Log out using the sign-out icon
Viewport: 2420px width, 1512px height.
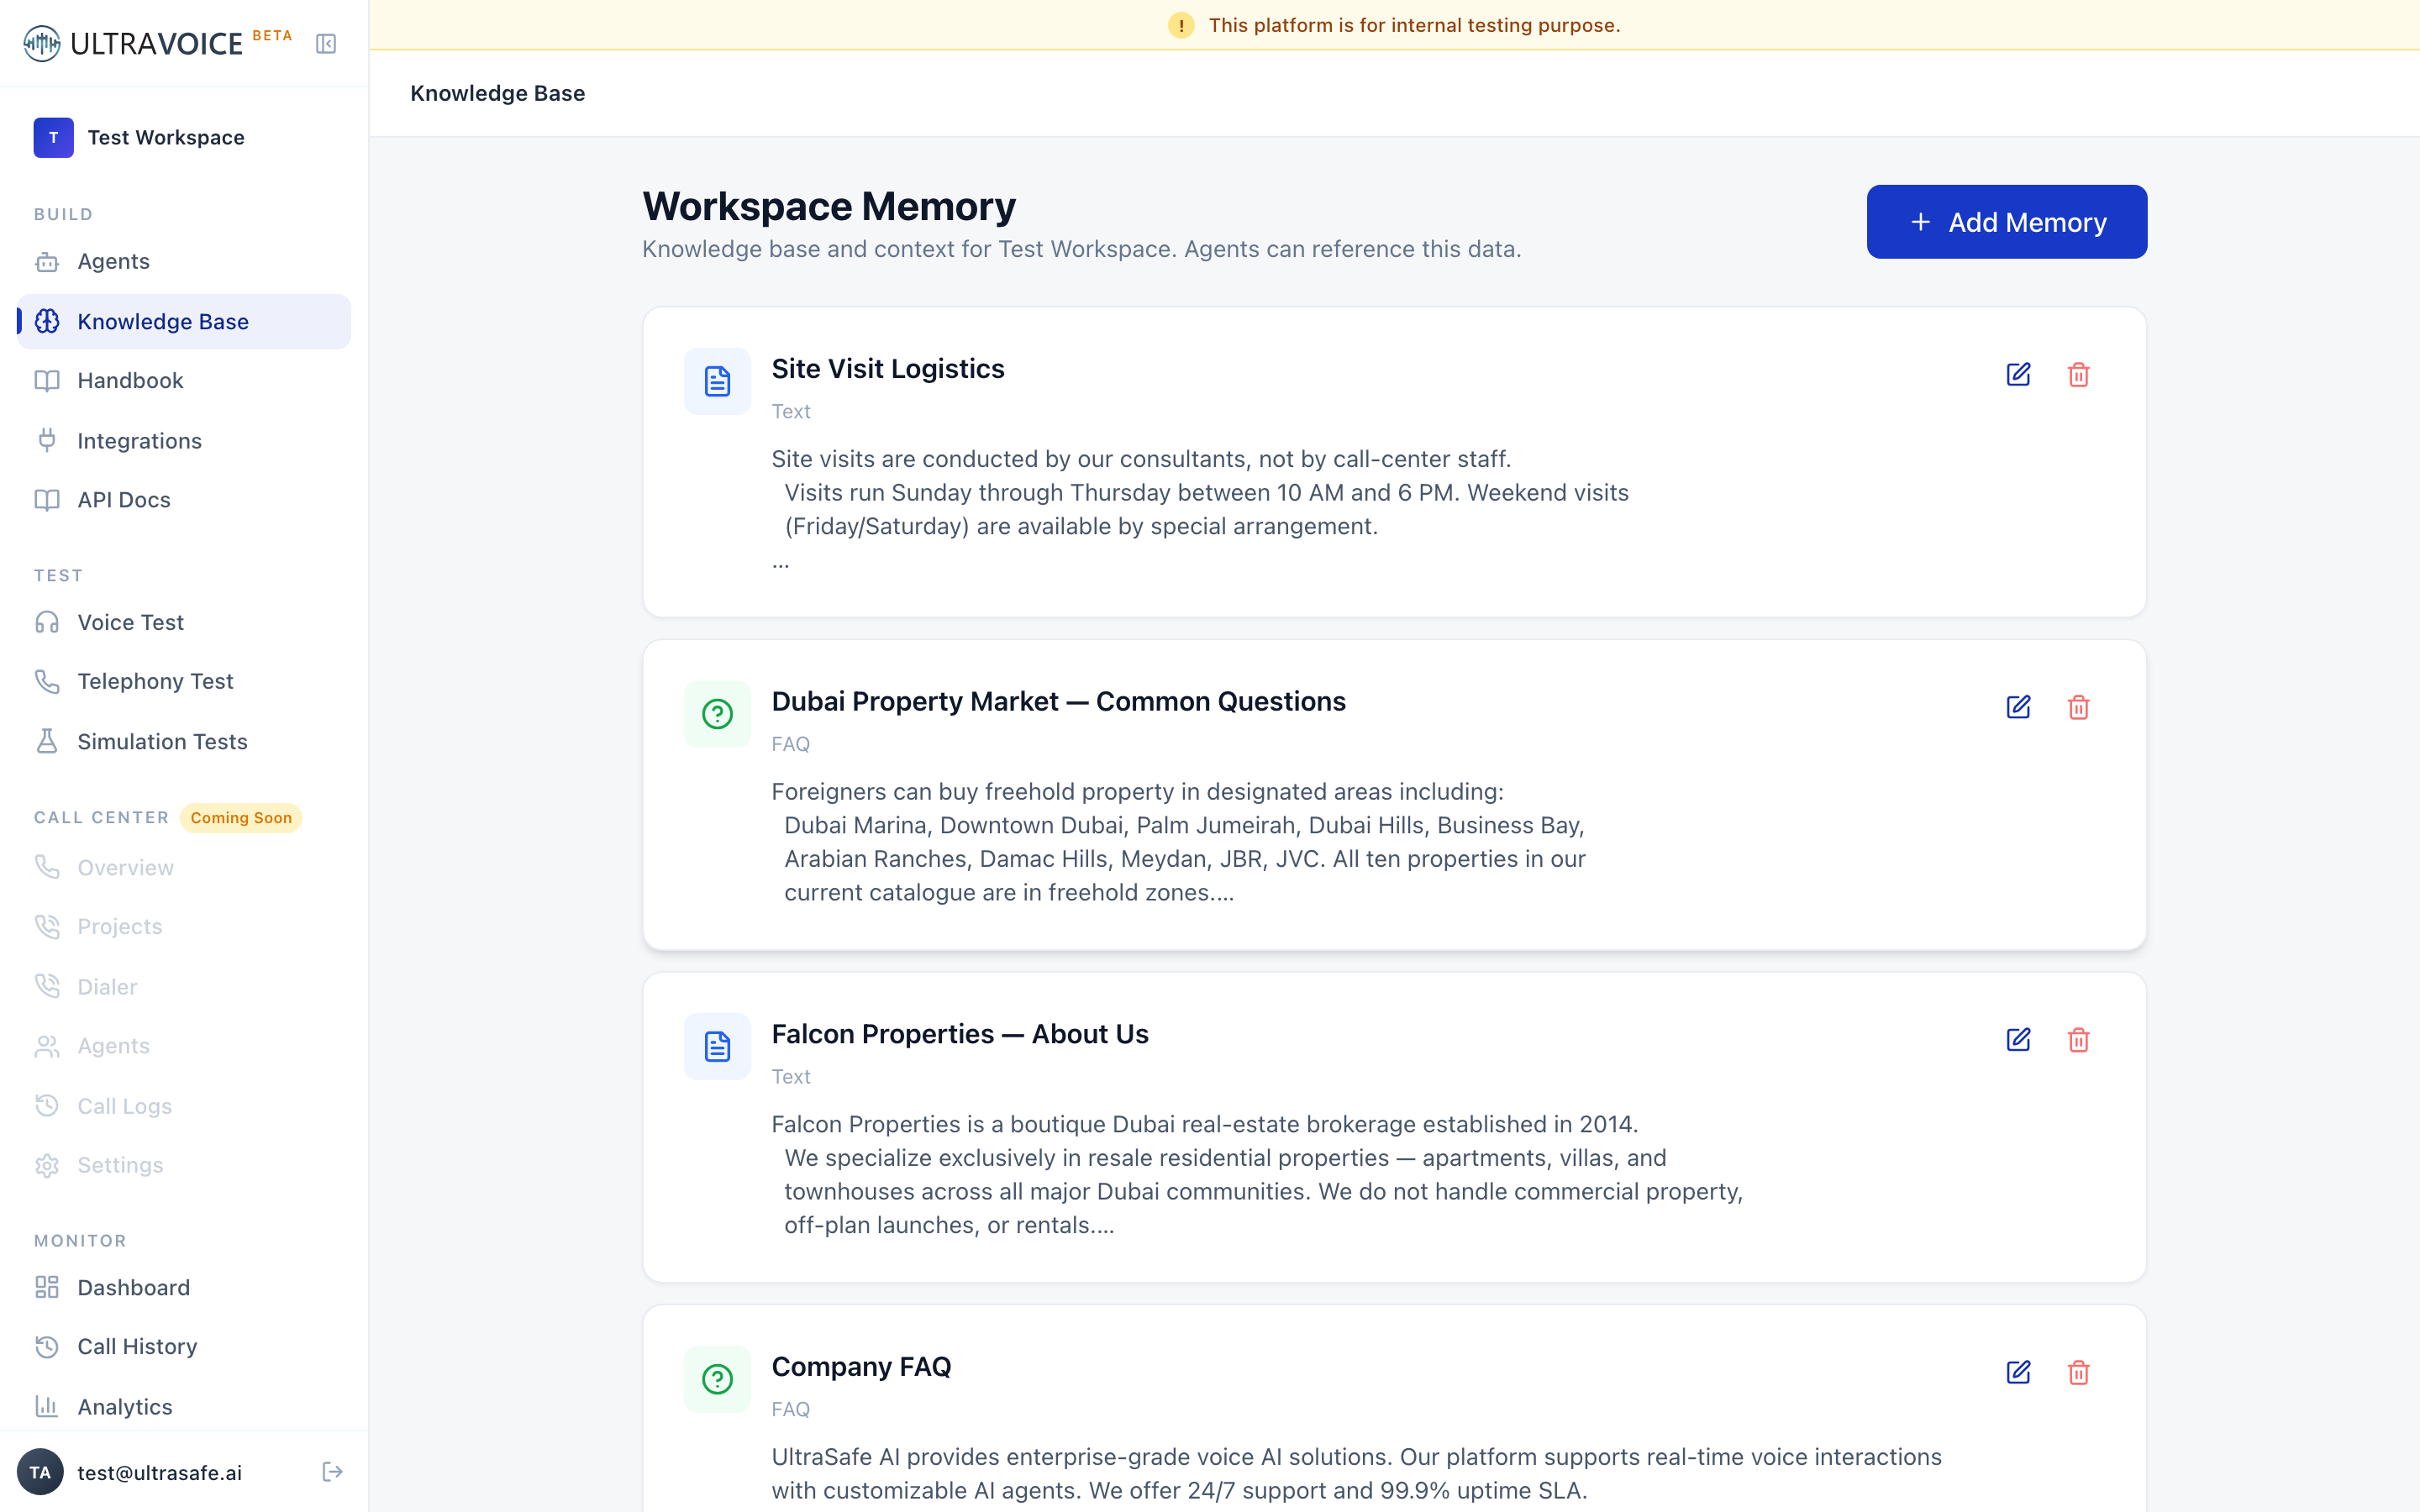(x=333, y=1472)
